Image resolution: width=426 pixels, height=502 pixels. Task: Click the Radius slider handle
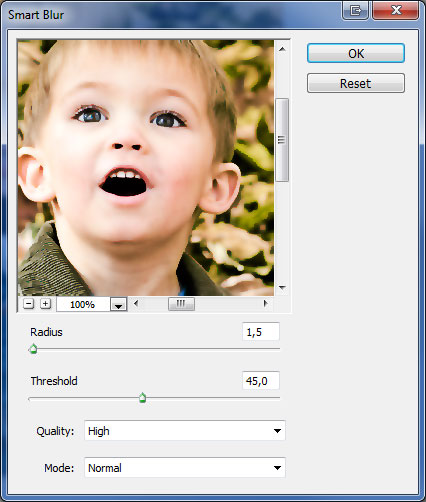coord(33,349)
